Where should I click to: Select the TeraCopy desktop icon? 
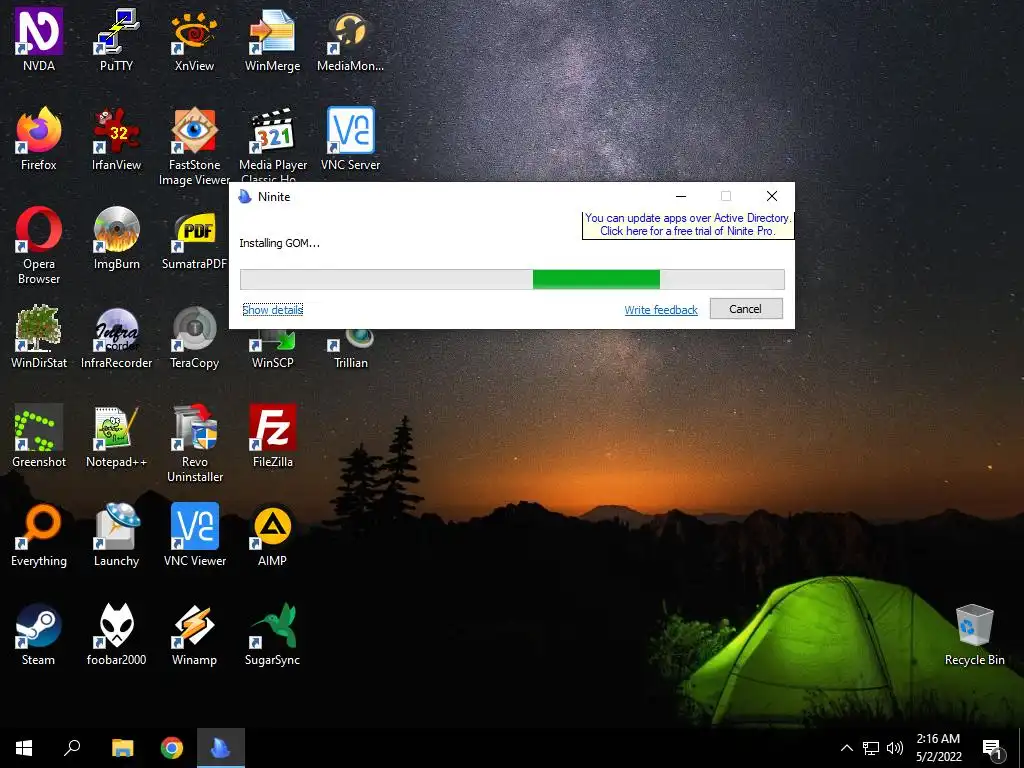point(194,337)
